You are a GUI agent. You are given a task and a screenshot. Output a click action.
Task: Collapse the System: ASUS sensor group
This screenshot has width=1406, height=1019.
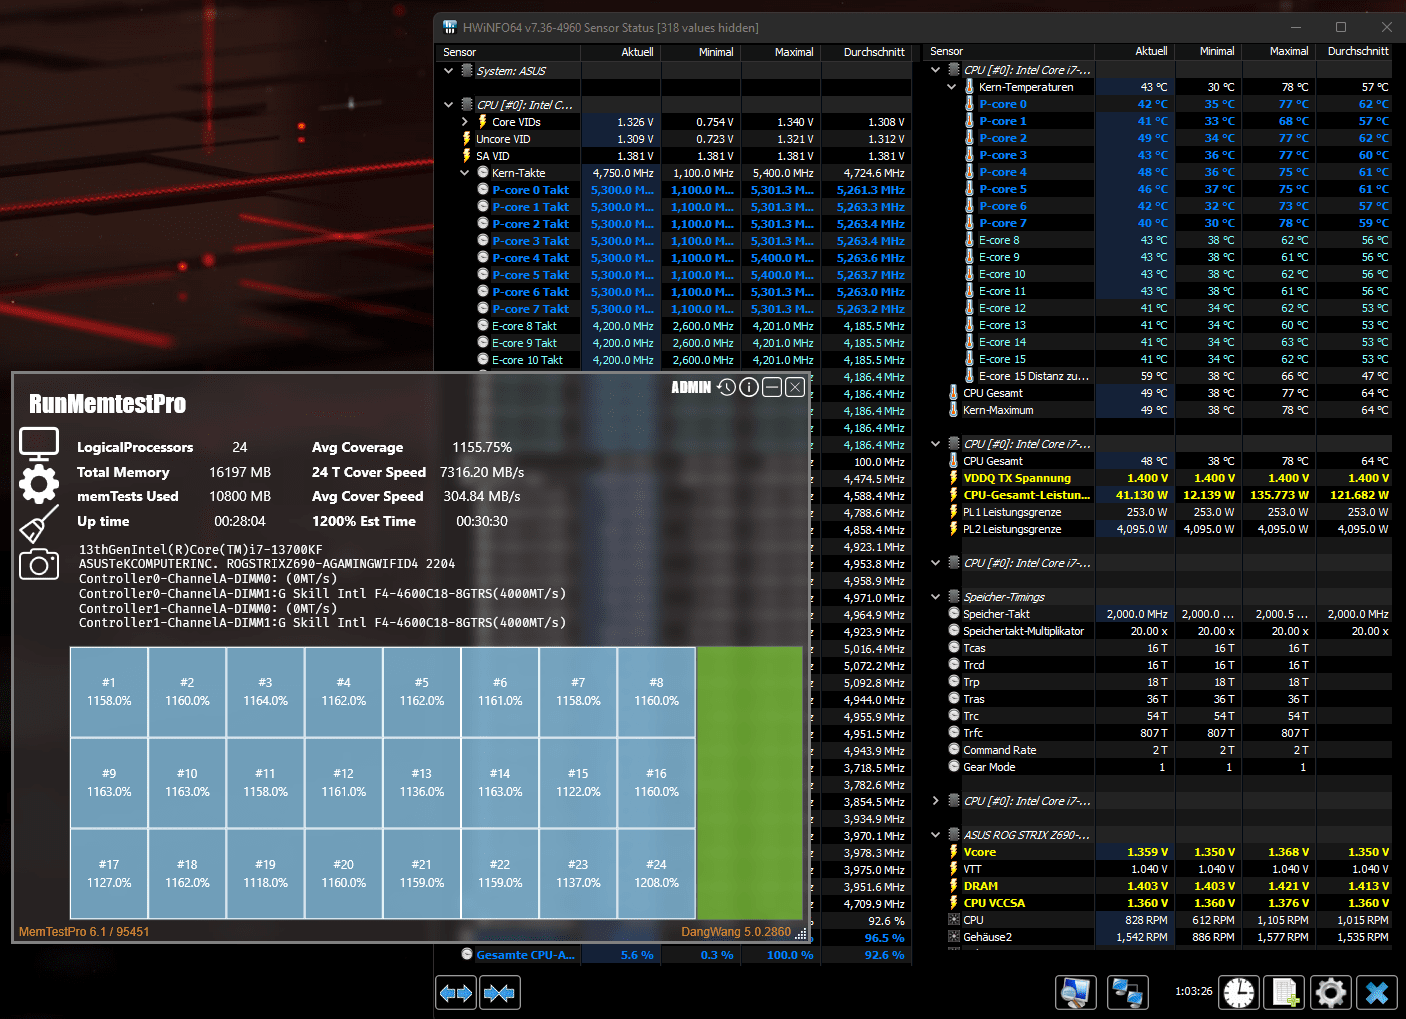point(448,71)
